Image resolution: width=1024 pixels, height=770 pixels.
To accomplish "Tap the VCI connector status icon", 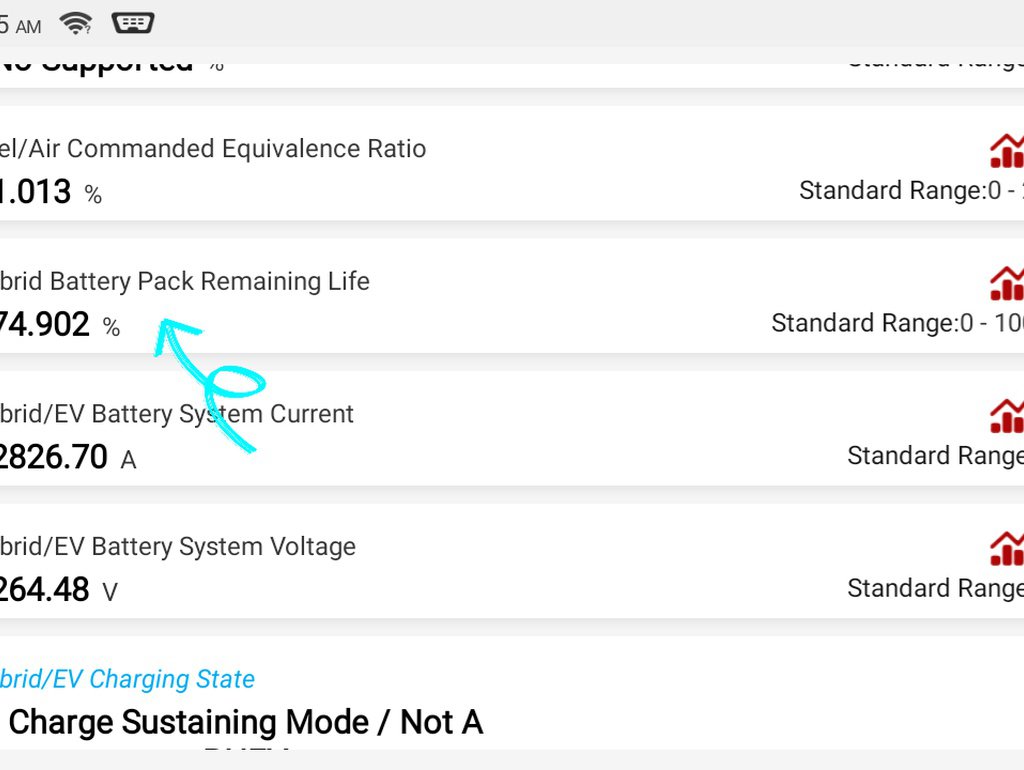I will [x=133, y=23].
